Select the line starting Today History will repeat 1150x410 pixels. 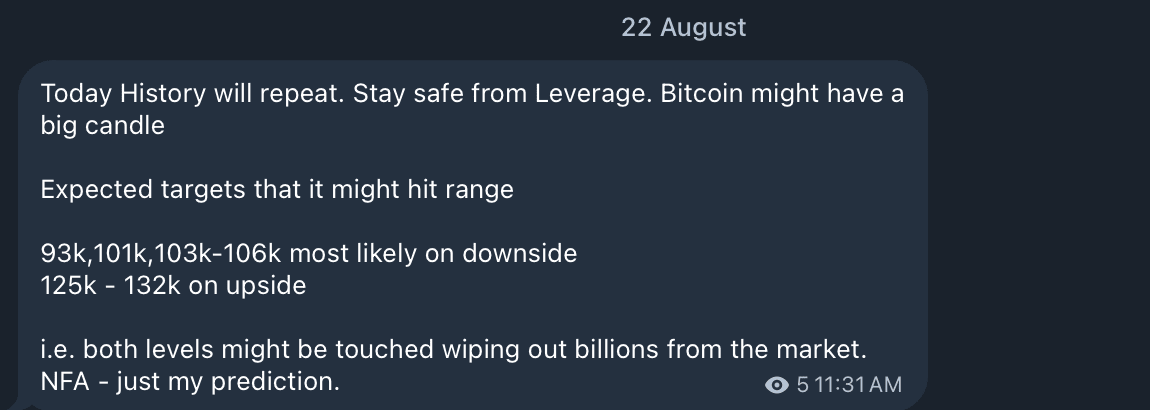click(x=472, y=94)
